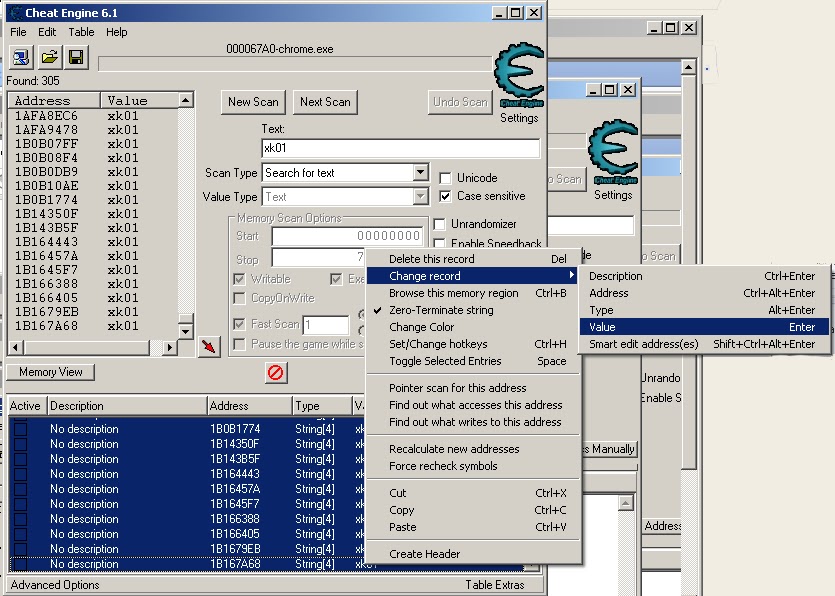Select Toggle Selected Entries

(472, 361)
